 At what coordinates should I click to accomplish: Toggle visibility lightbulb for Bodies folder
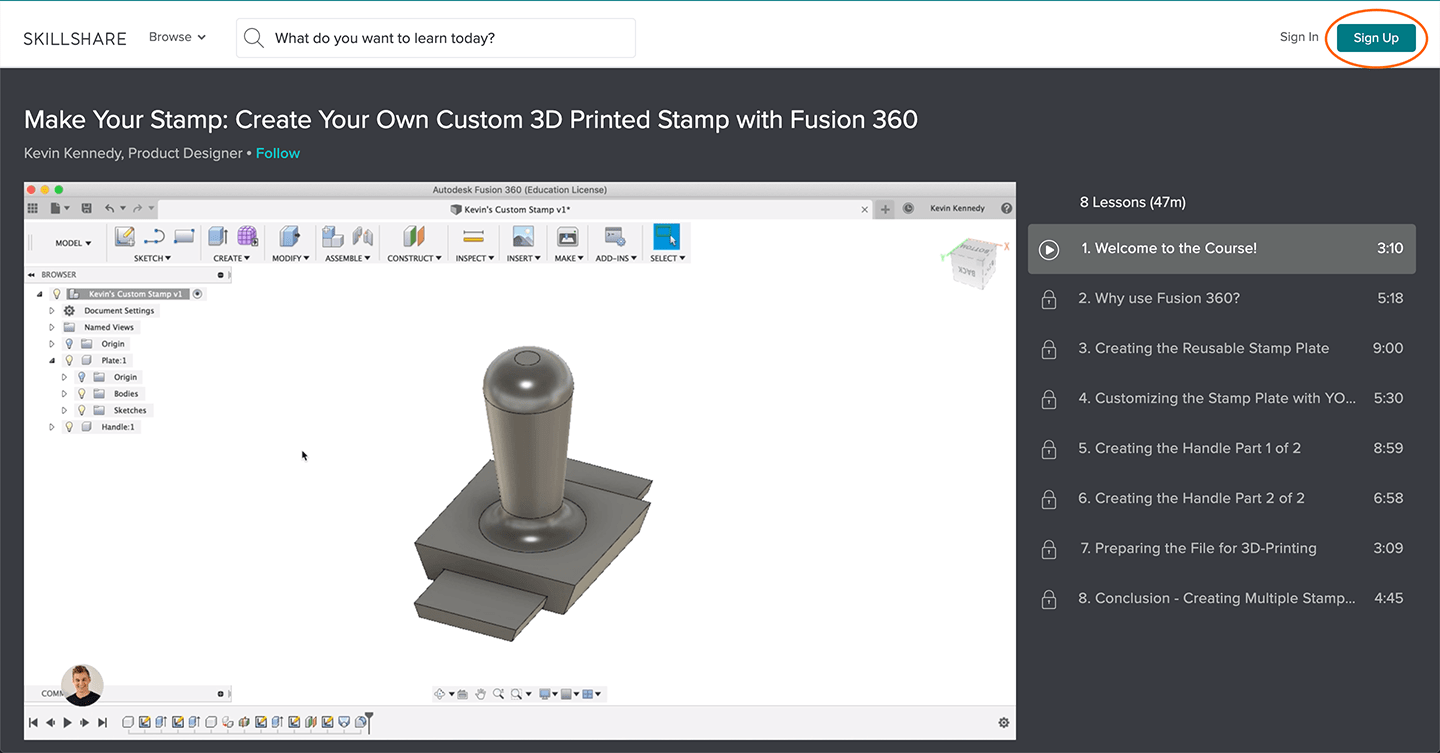pos(82,393)
